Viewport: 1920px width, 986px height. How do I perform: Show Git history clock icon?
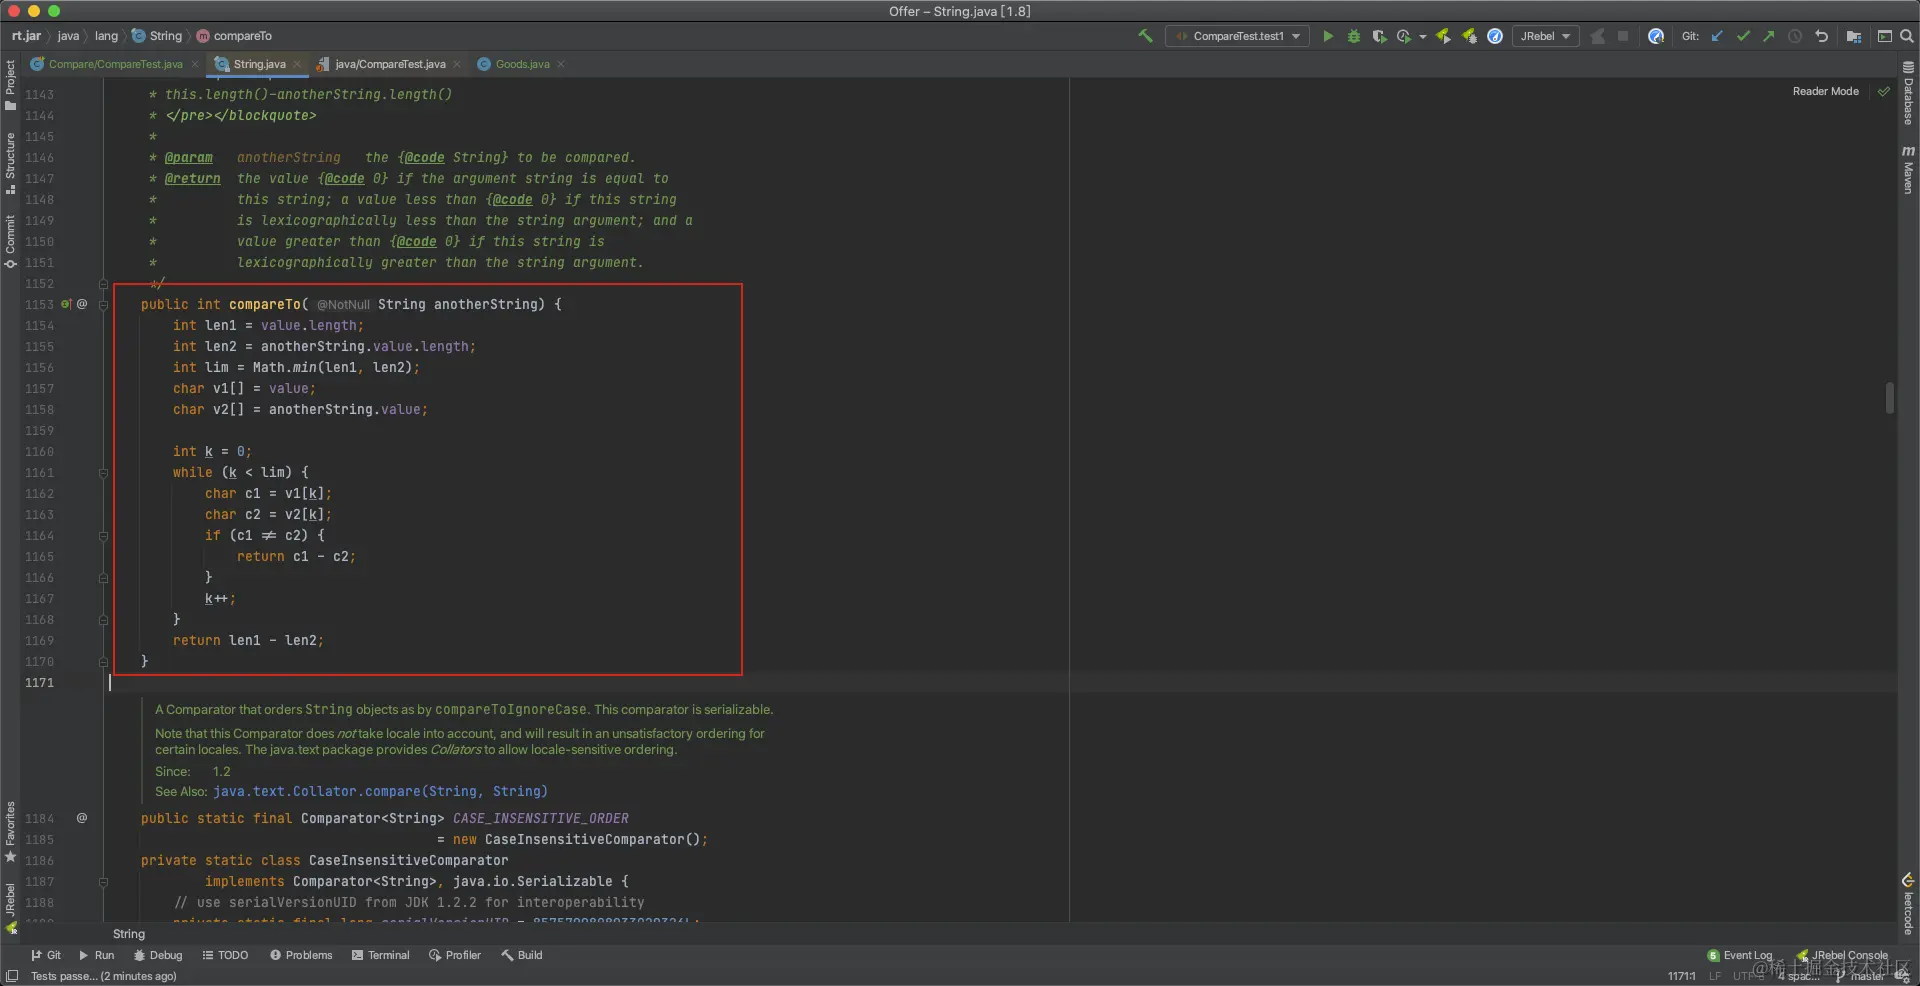[x=1795, y=36]
